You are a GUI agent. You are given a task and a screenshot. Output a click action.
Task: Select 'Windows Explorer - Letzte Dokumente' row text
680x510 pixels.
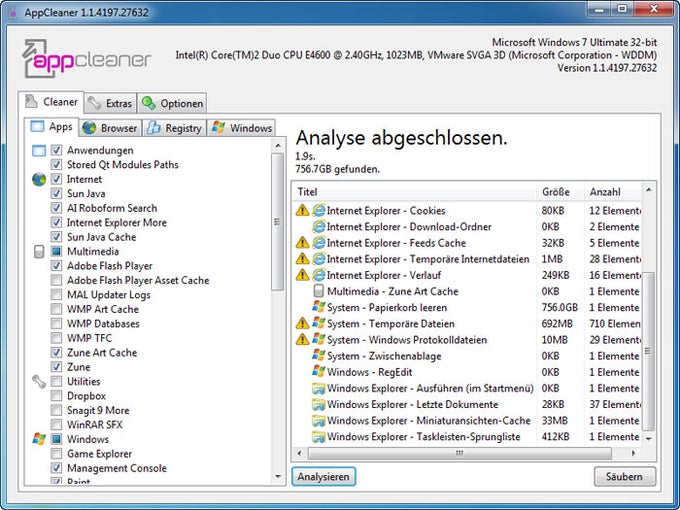pos(412,405)
